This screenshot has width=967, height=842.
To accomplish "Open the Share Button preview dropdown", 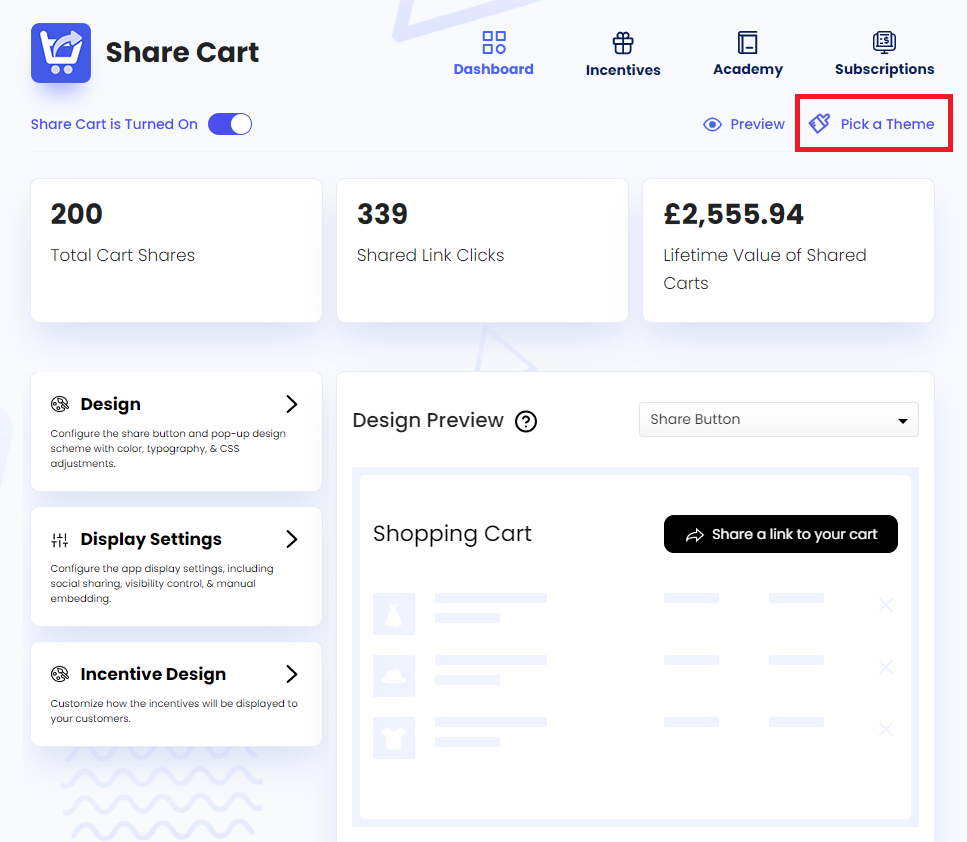I will click(778, 419).
